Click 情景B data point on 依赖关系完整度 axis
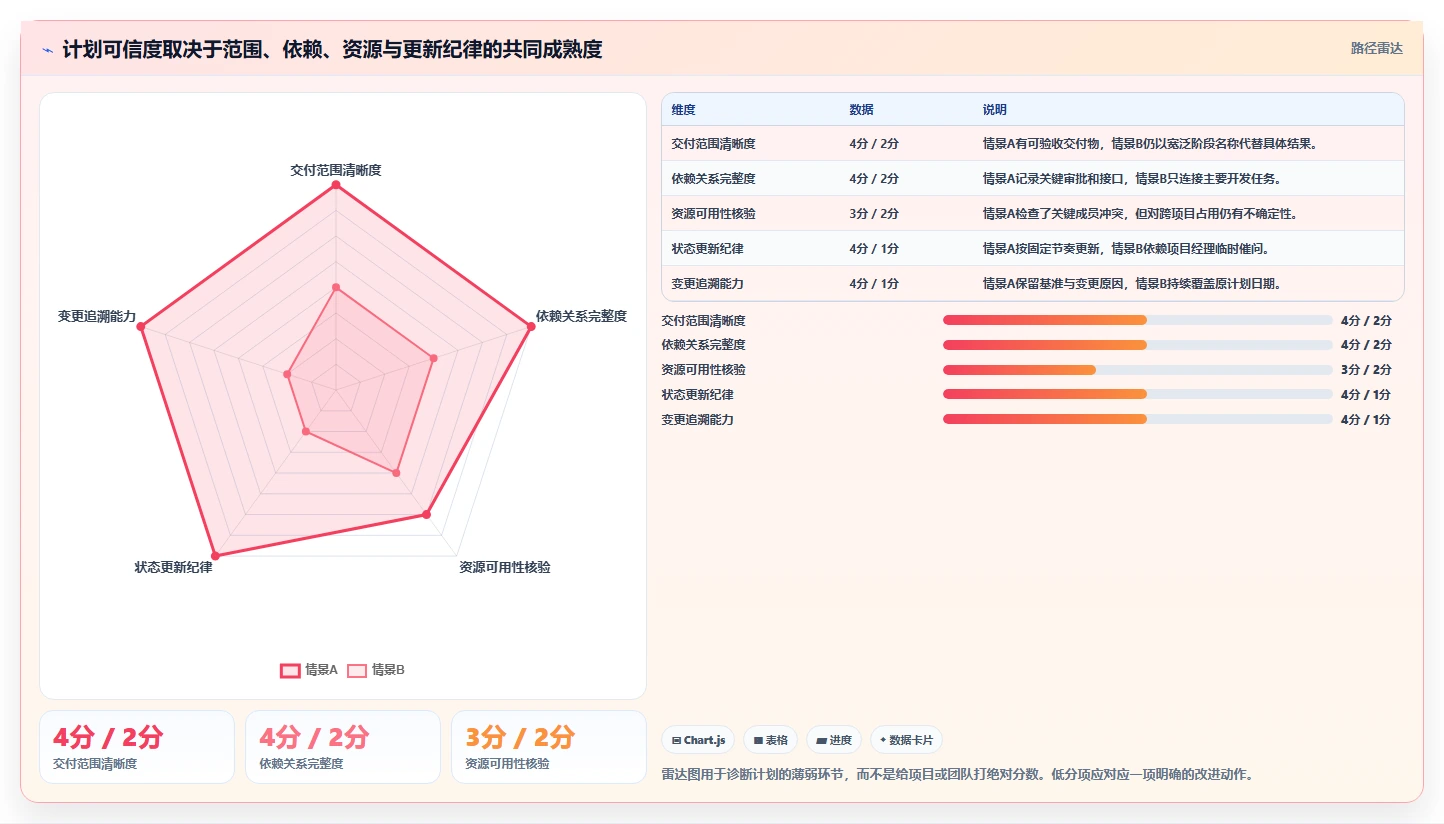 coord(433,358)
